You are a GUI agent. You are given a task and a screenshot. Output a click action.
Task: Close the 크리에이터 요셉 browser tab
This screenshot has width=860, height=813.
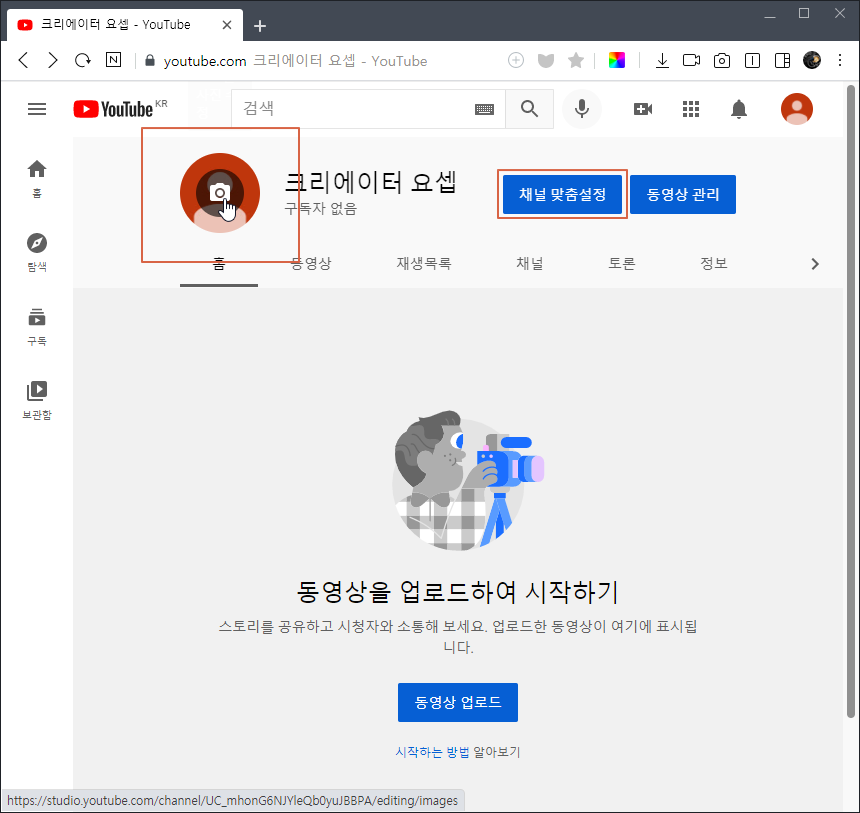(x=227, y=25)
